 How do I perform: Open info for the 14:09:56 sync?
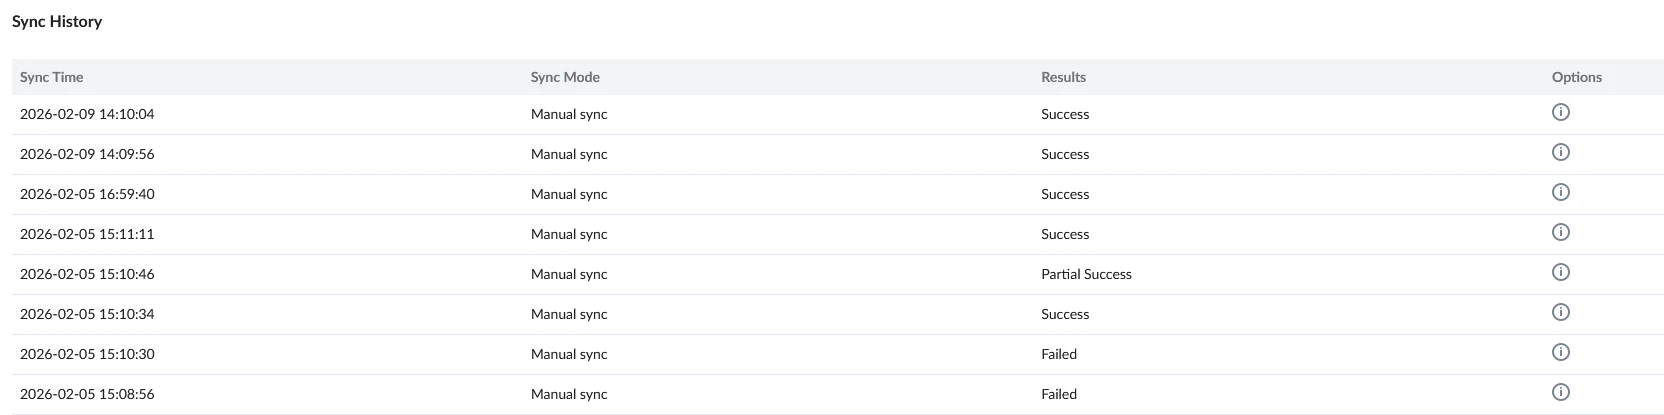coord(1560,152)
